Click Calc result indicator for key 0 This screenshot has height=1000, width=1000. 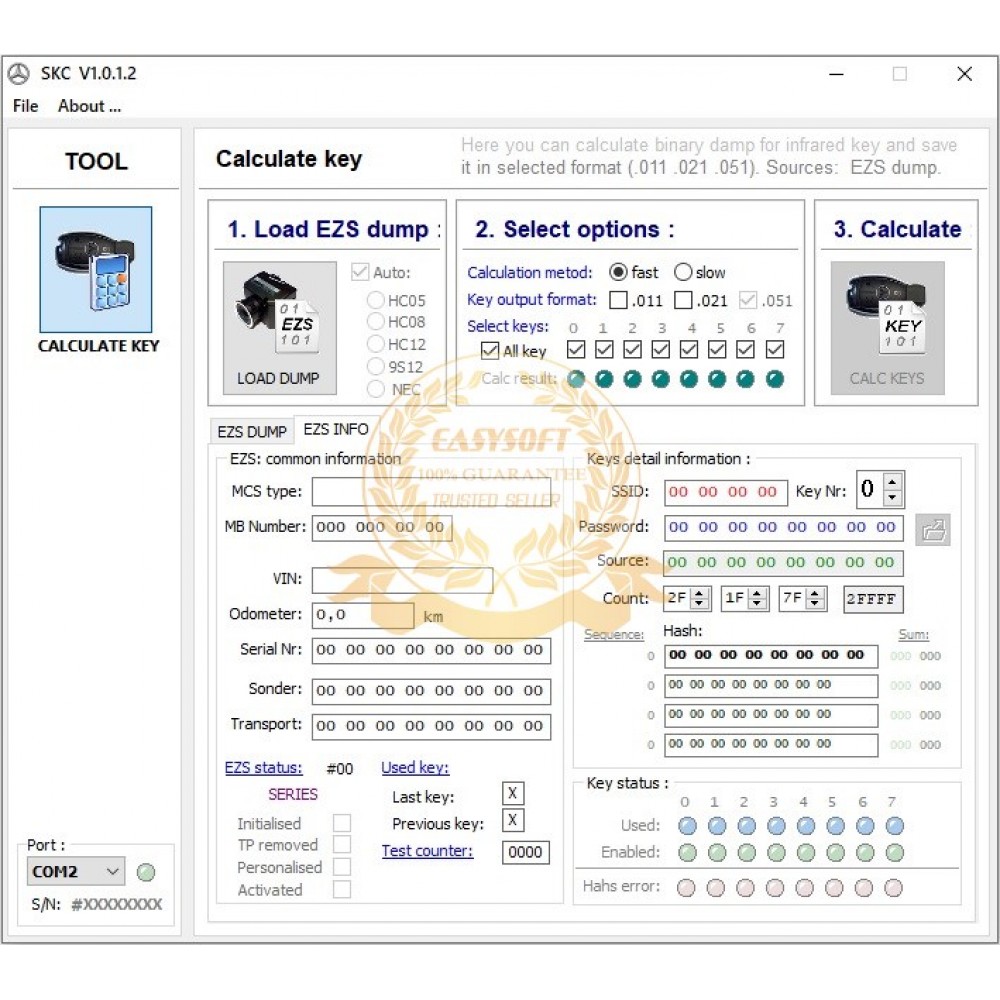tap(576, 379)
